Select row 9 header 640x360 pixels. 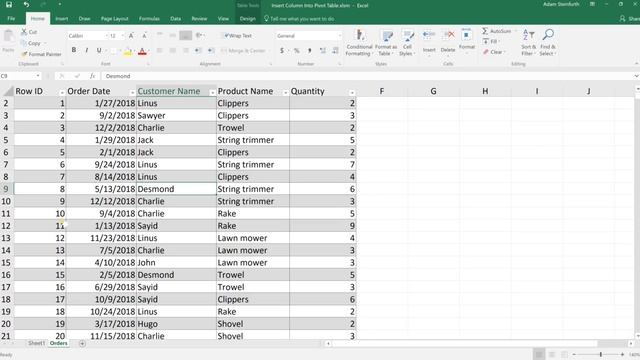click(6, 189)
